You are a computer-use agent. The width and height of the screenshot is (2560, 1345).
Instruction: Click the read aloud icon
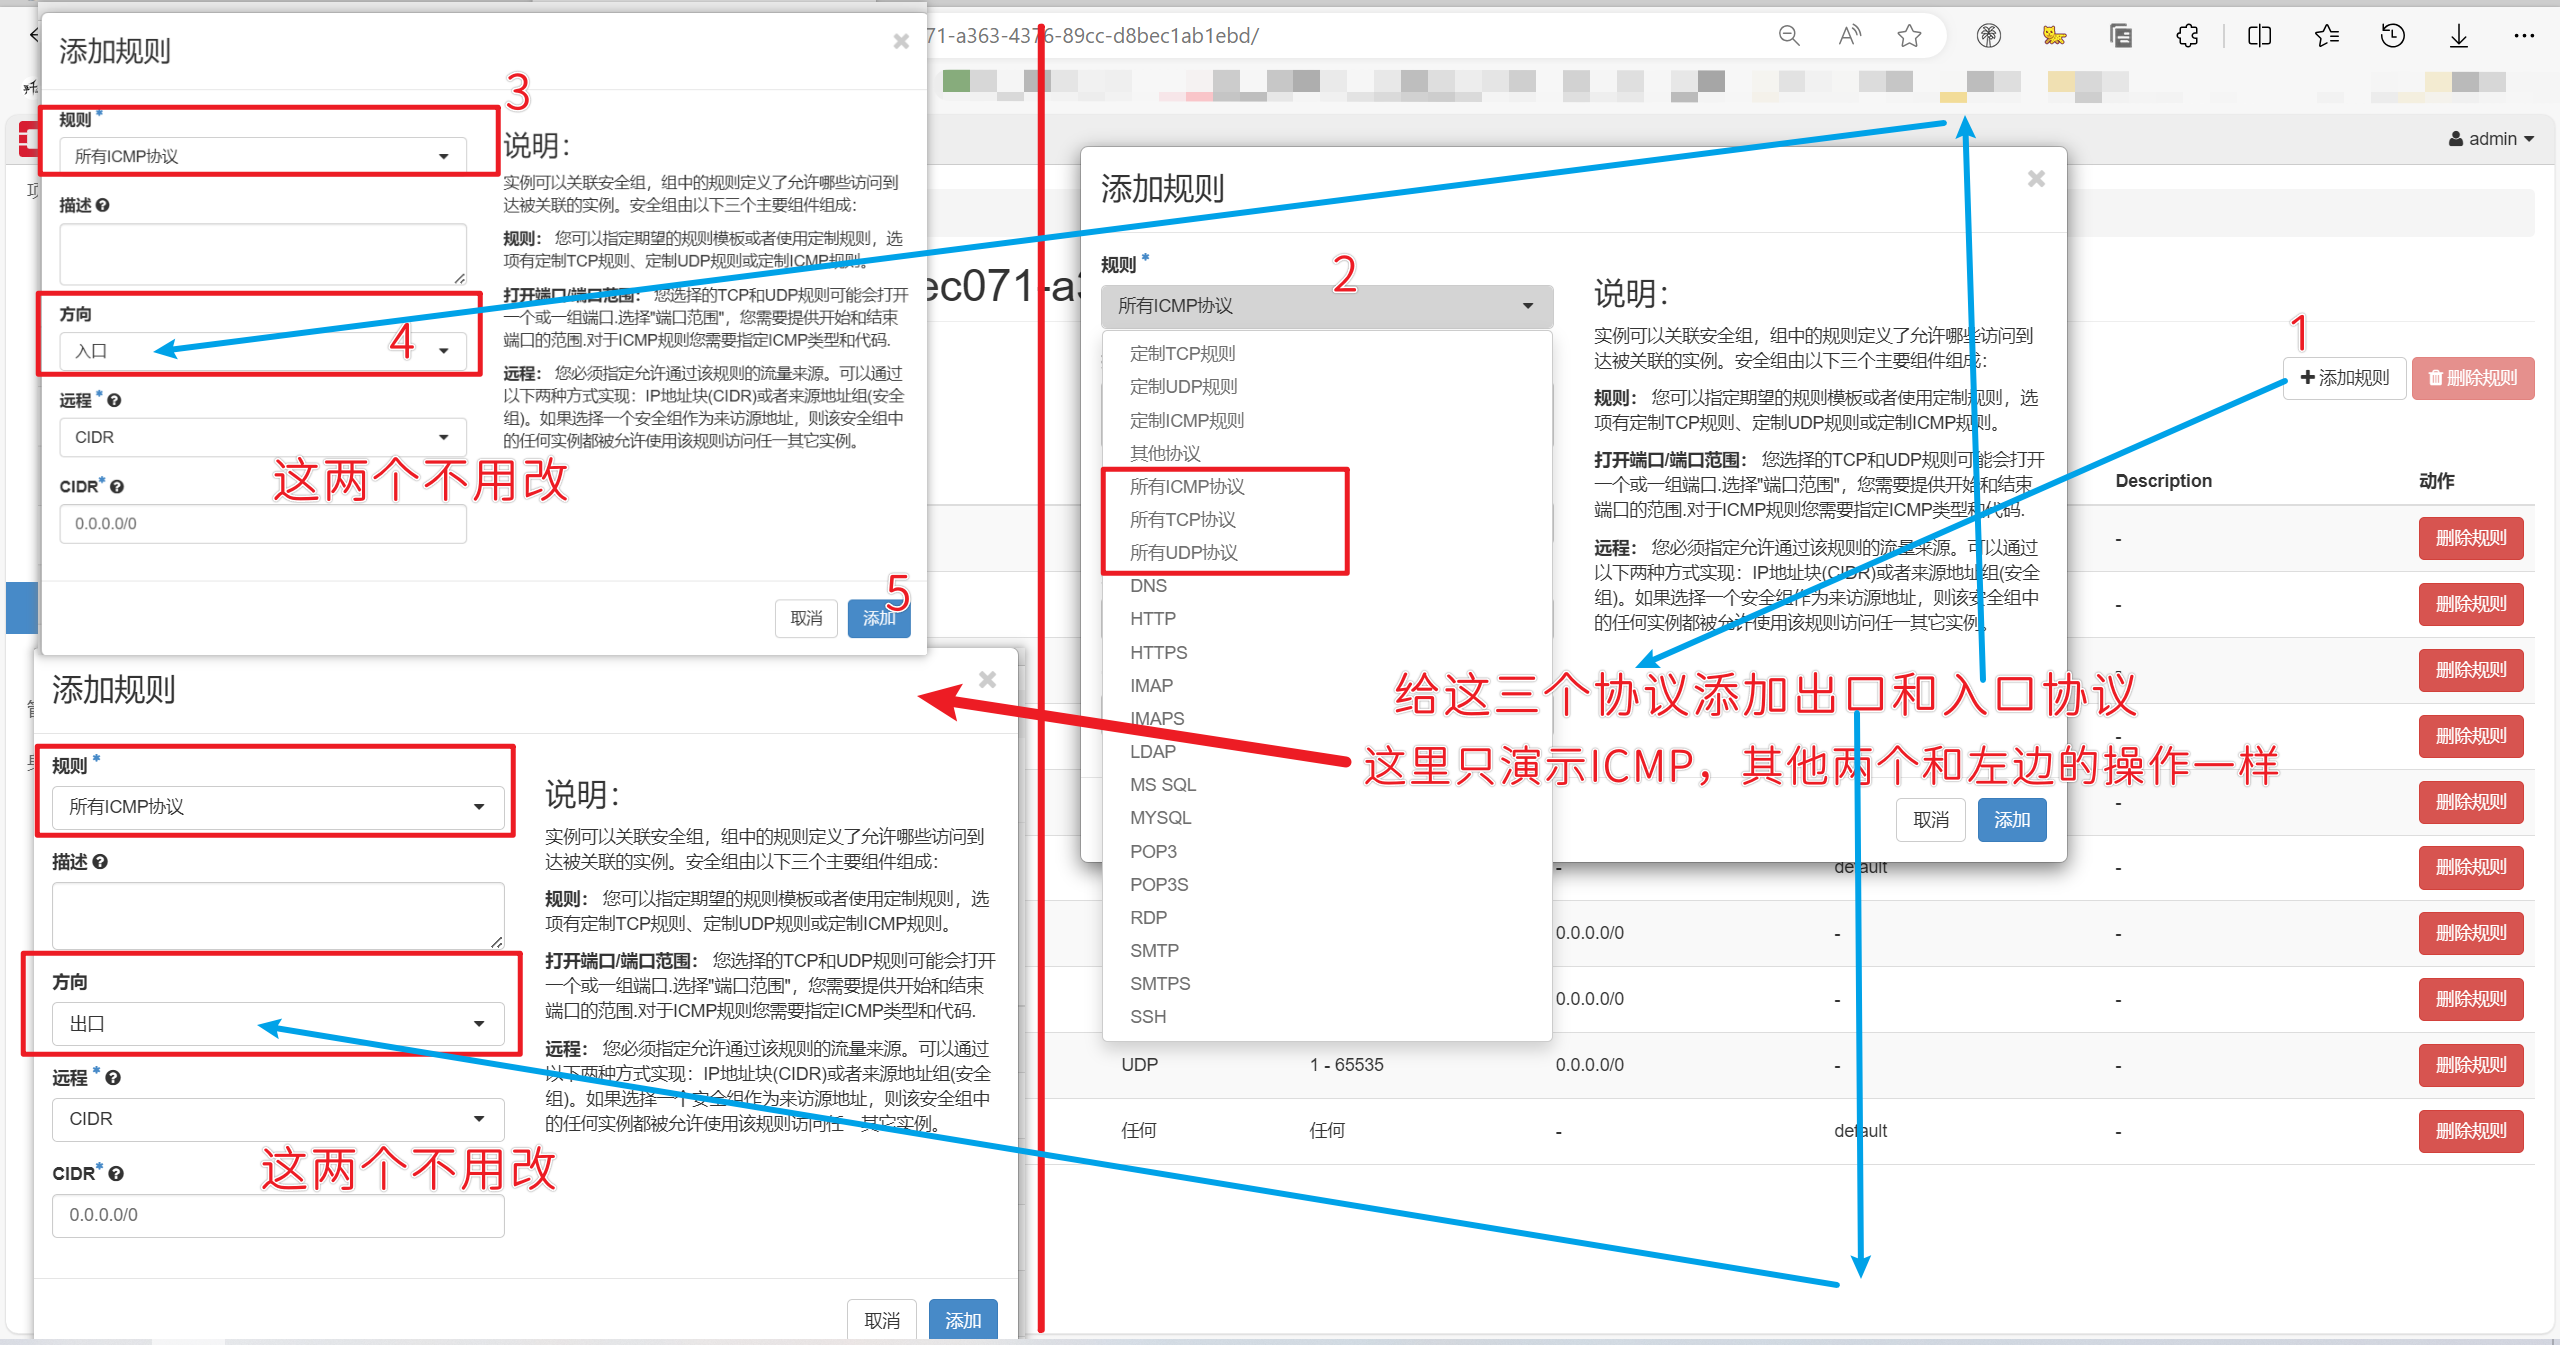coord(1849,36)
